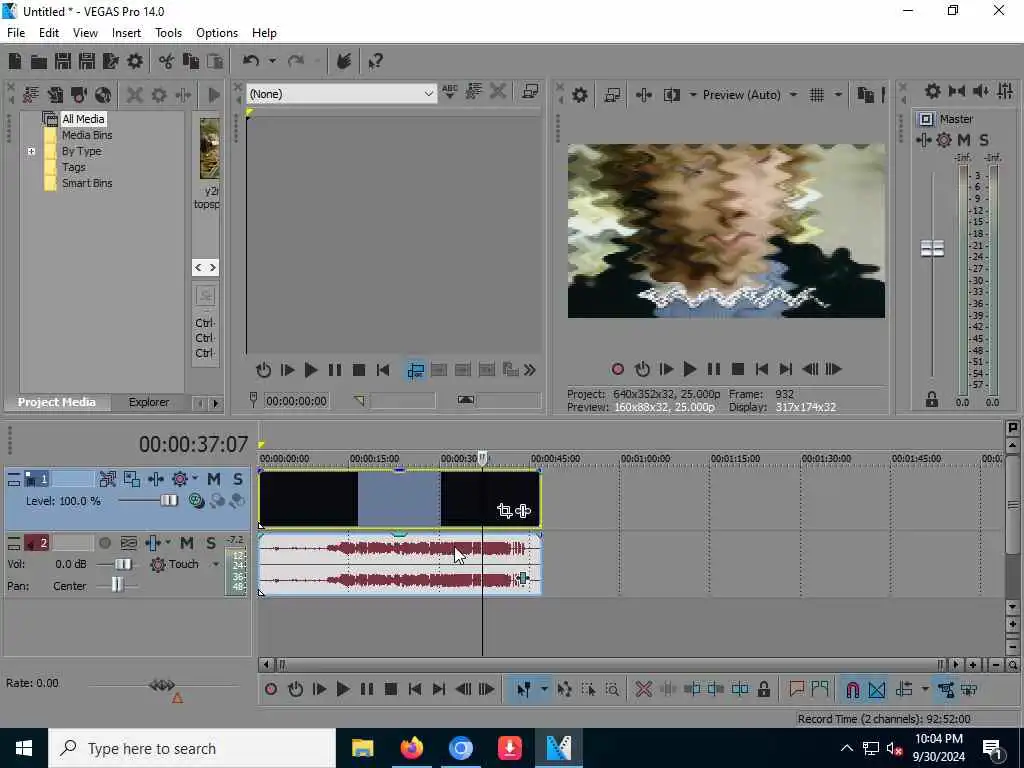
Task: Click the Delete red X icon in timeline toolbar
Action: click(643, 689)
